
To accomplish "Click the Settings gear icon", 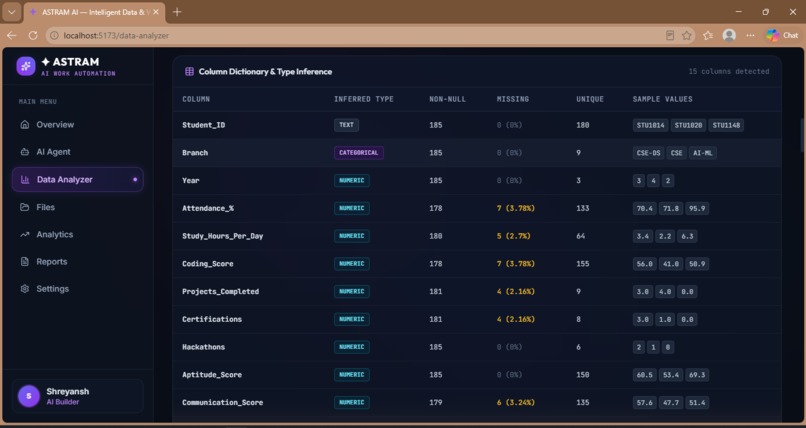I will (24, 289).
